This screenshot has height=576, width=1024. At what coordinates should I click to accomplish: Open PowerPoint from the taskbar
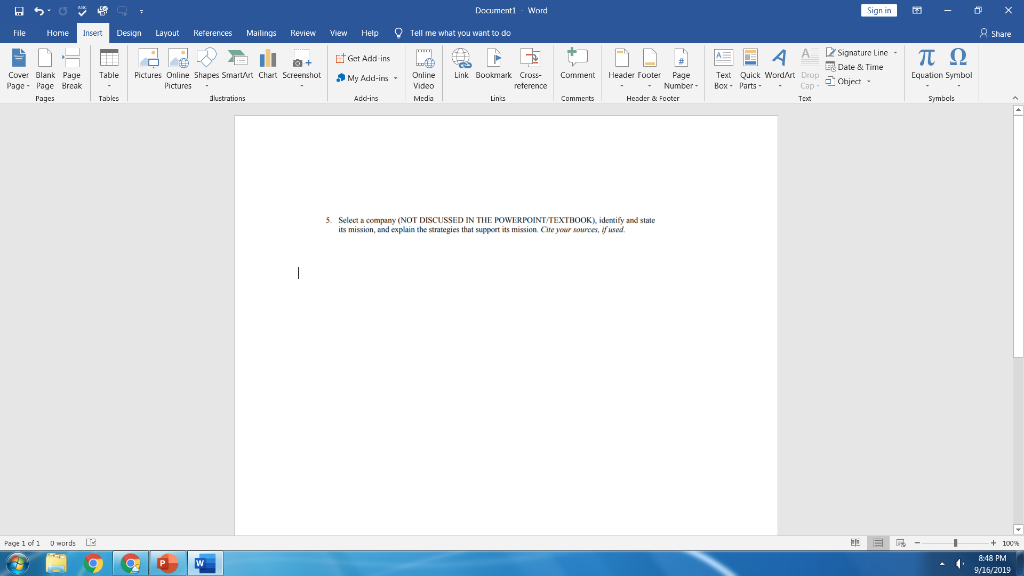(x=166, y=563)
